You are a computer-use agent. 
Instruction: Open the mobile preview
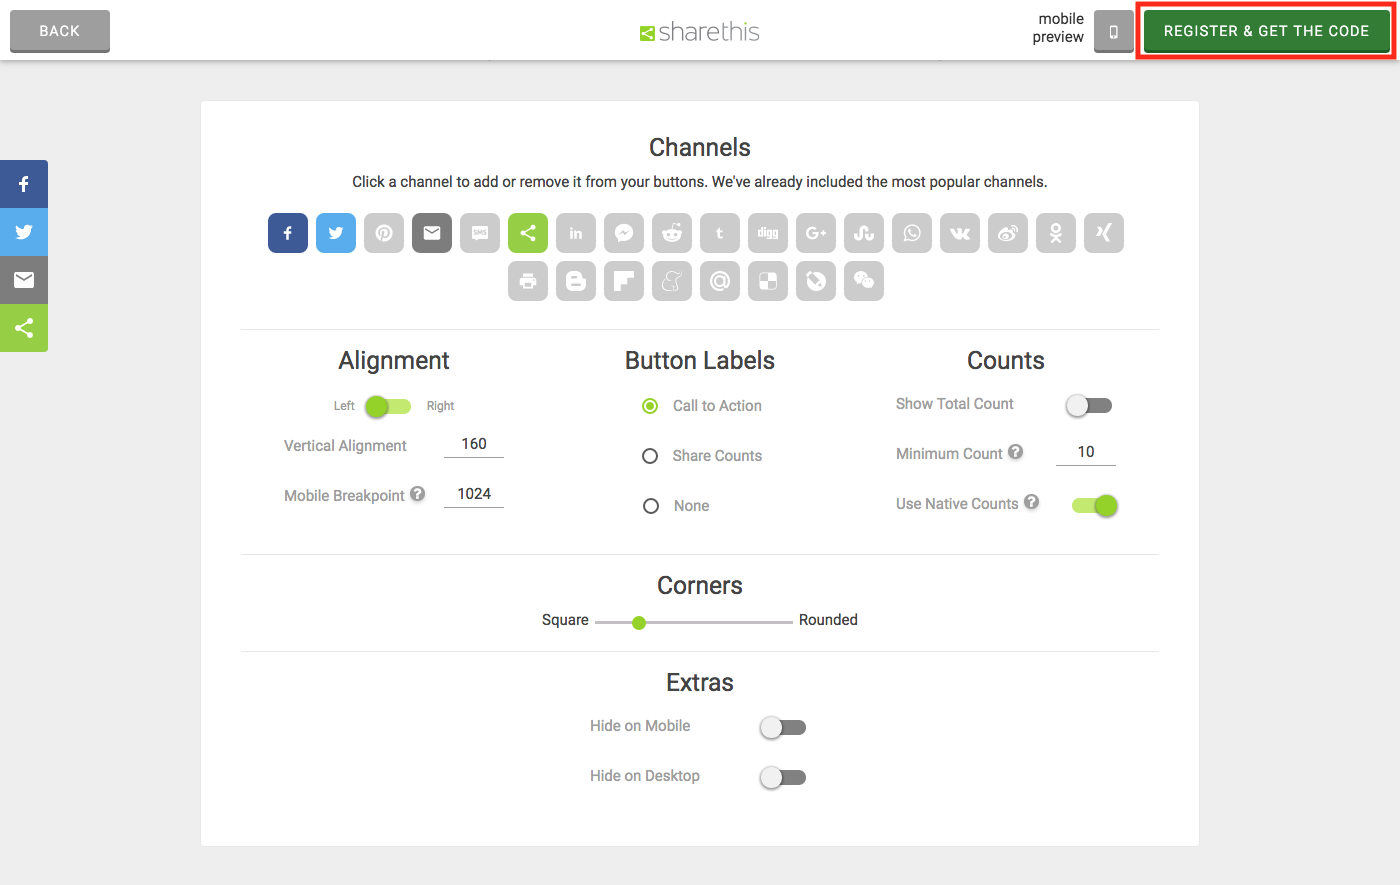pos(1113,31)
